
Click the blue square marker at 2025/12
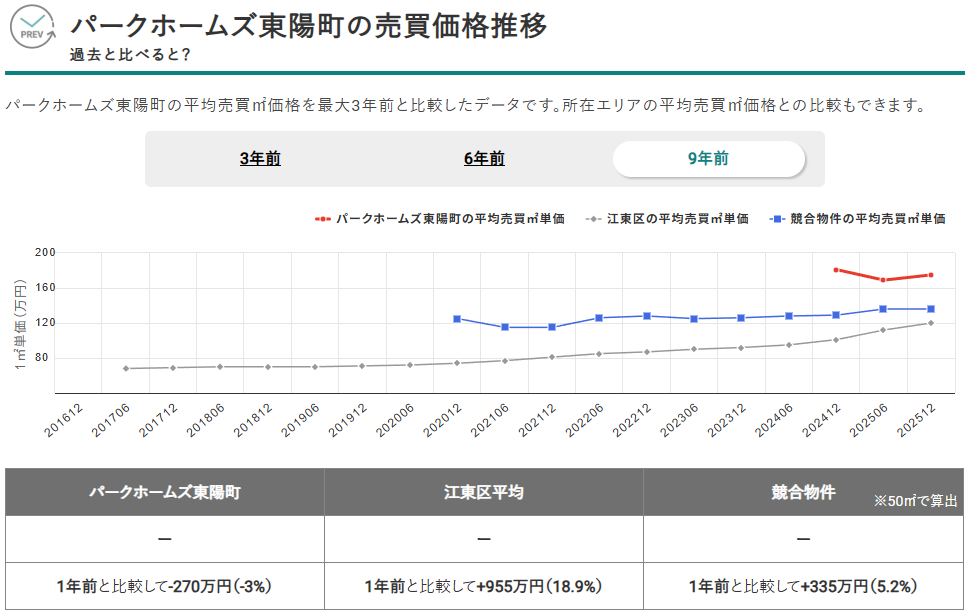coord(930,308)
